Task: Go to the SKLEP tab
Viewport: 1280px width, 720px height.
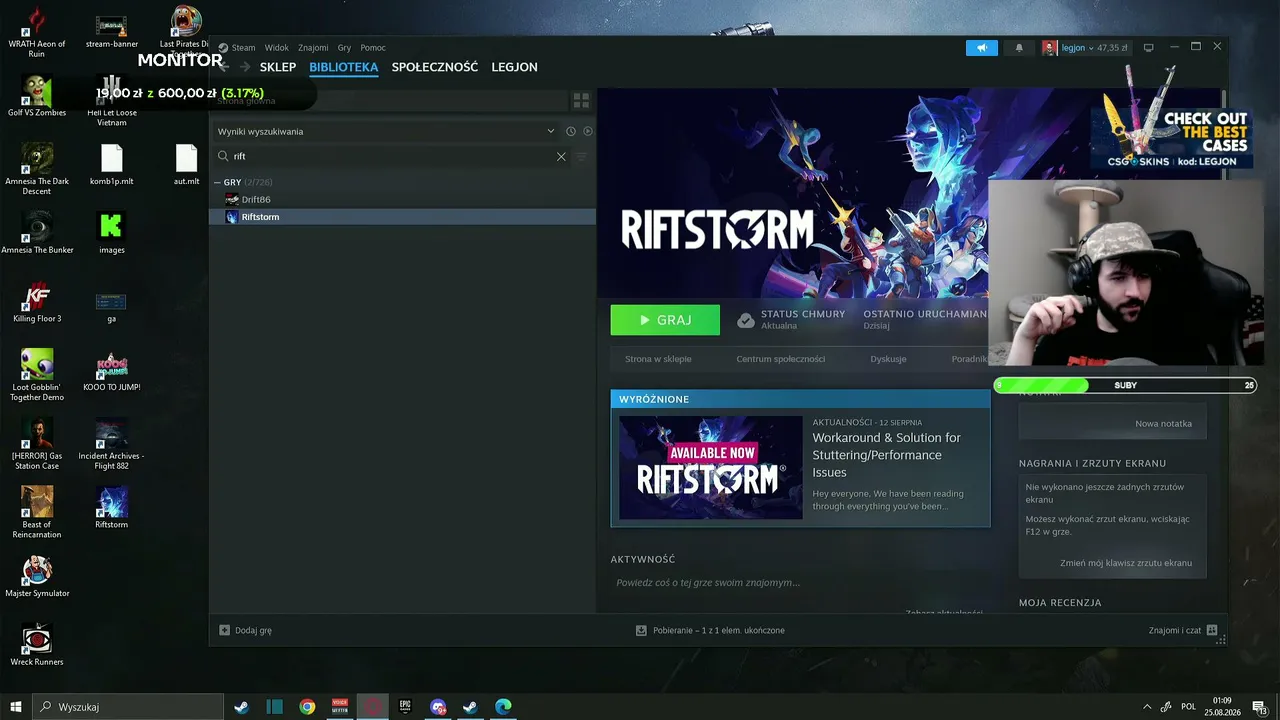Action: [x=278, y=67]
